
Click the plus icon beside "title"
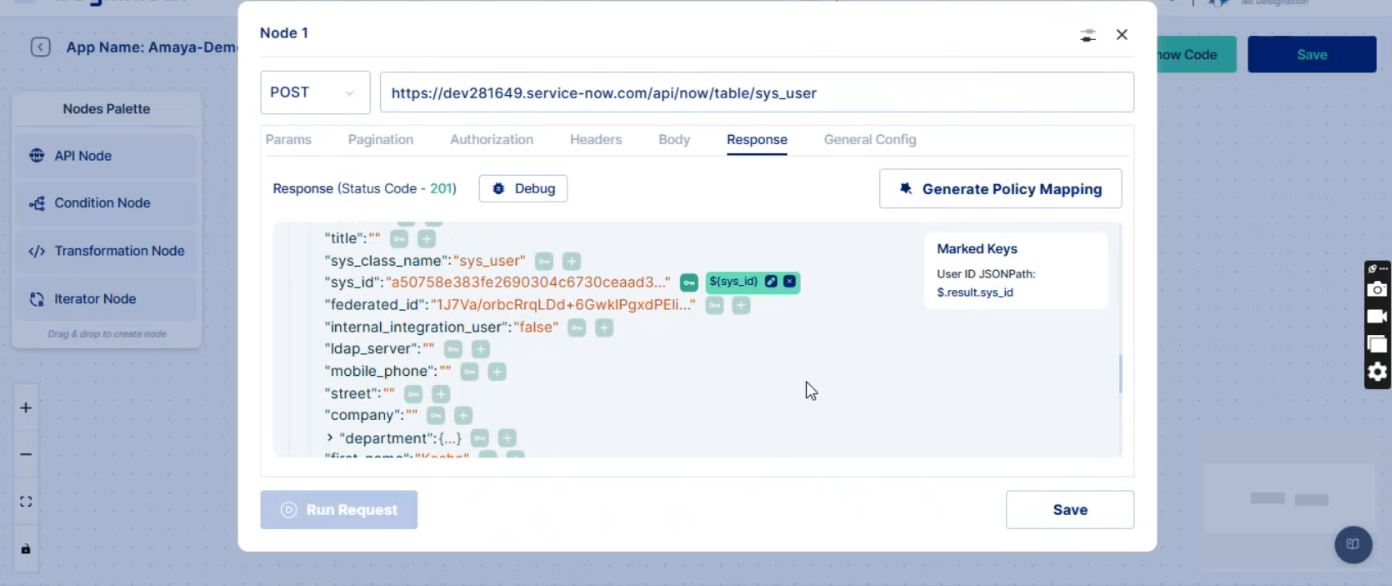point(426,239)
